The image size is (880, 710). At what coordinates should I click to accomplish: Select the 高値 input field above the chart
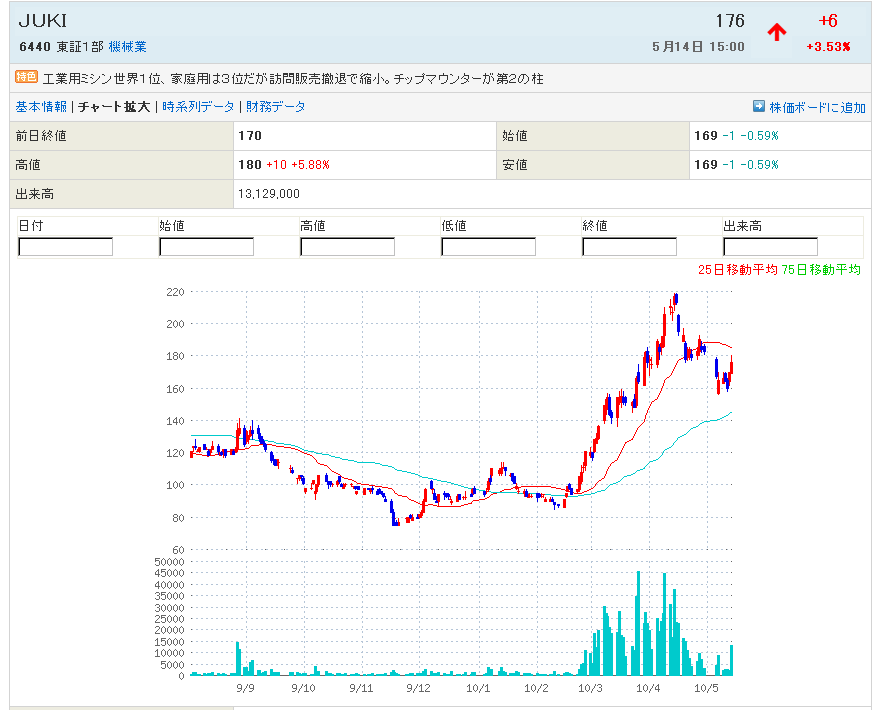click(x=348, y=247)
